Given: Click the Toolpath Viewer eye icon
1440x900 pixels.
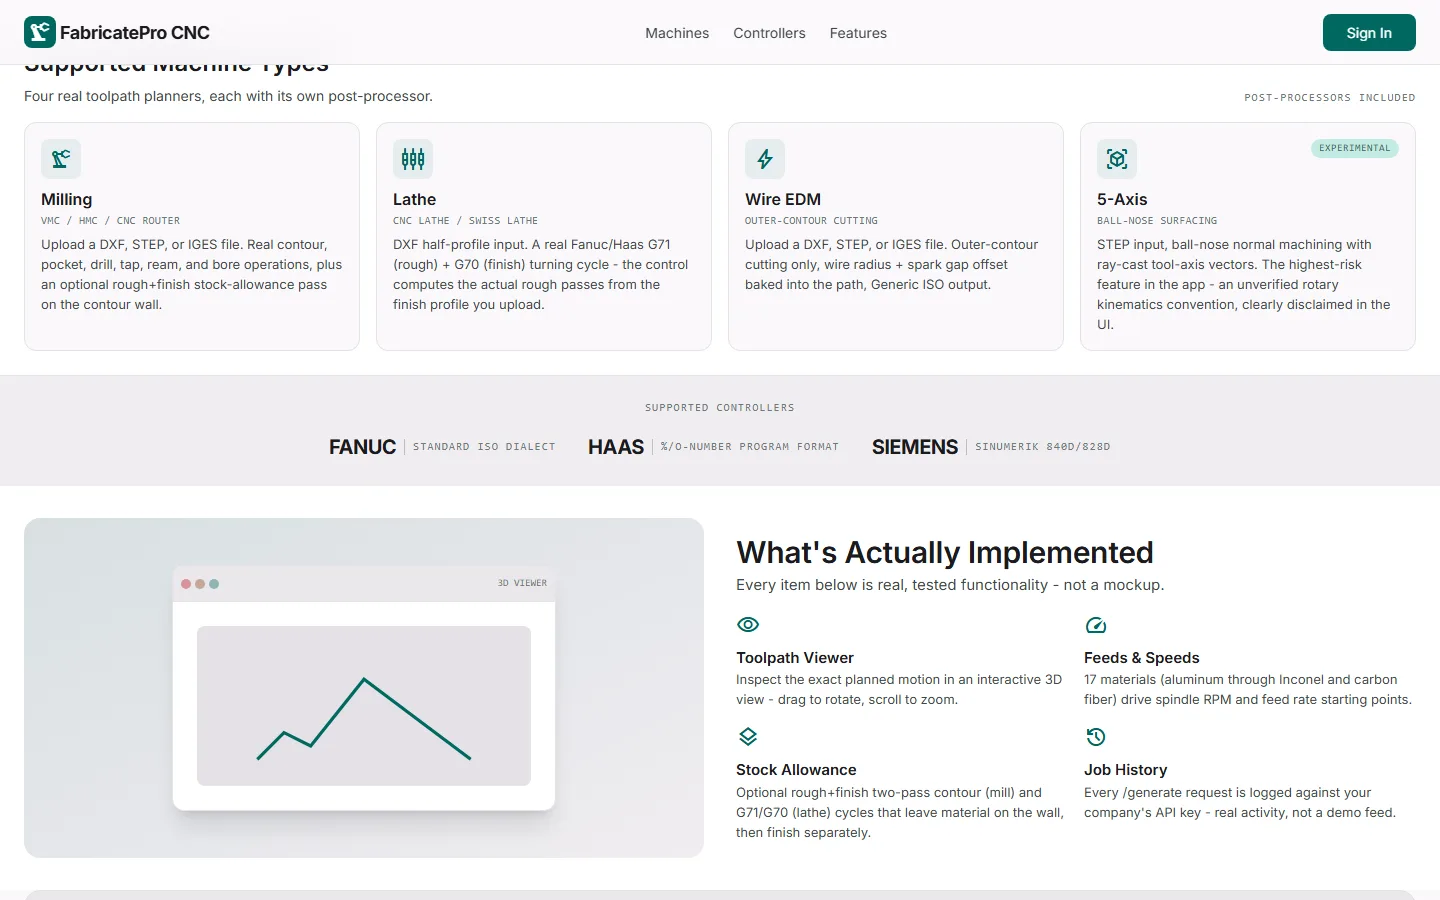Looking at the screenshot, I should 748,625.
